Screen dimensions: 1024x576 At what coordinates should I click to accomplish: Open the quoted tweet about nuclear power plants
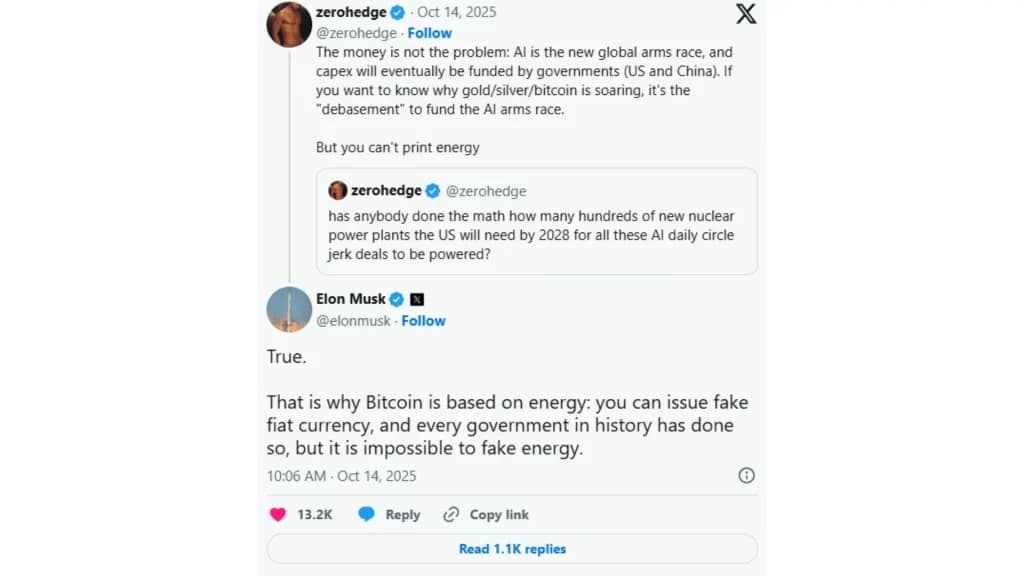[x=536, y=235]
